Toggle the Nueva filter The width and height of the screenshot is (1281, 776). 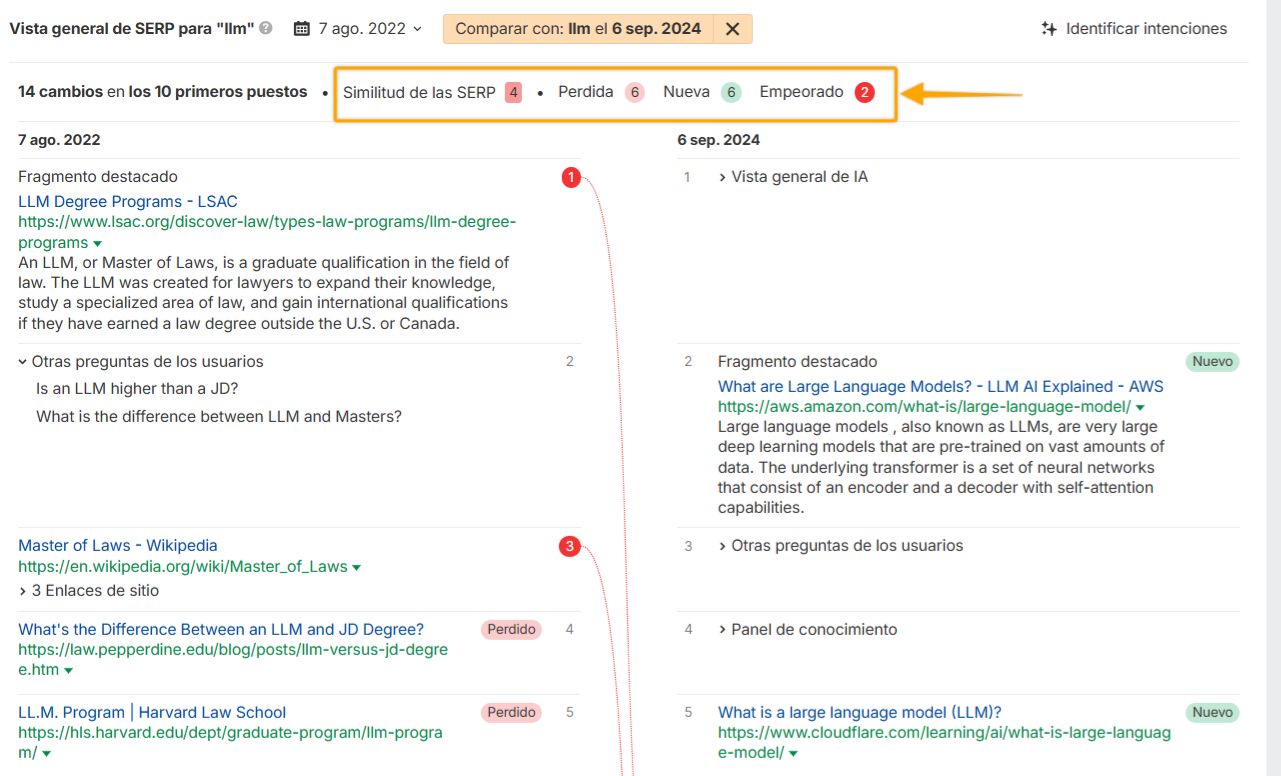pyautogui.click(x=691, y=91)
